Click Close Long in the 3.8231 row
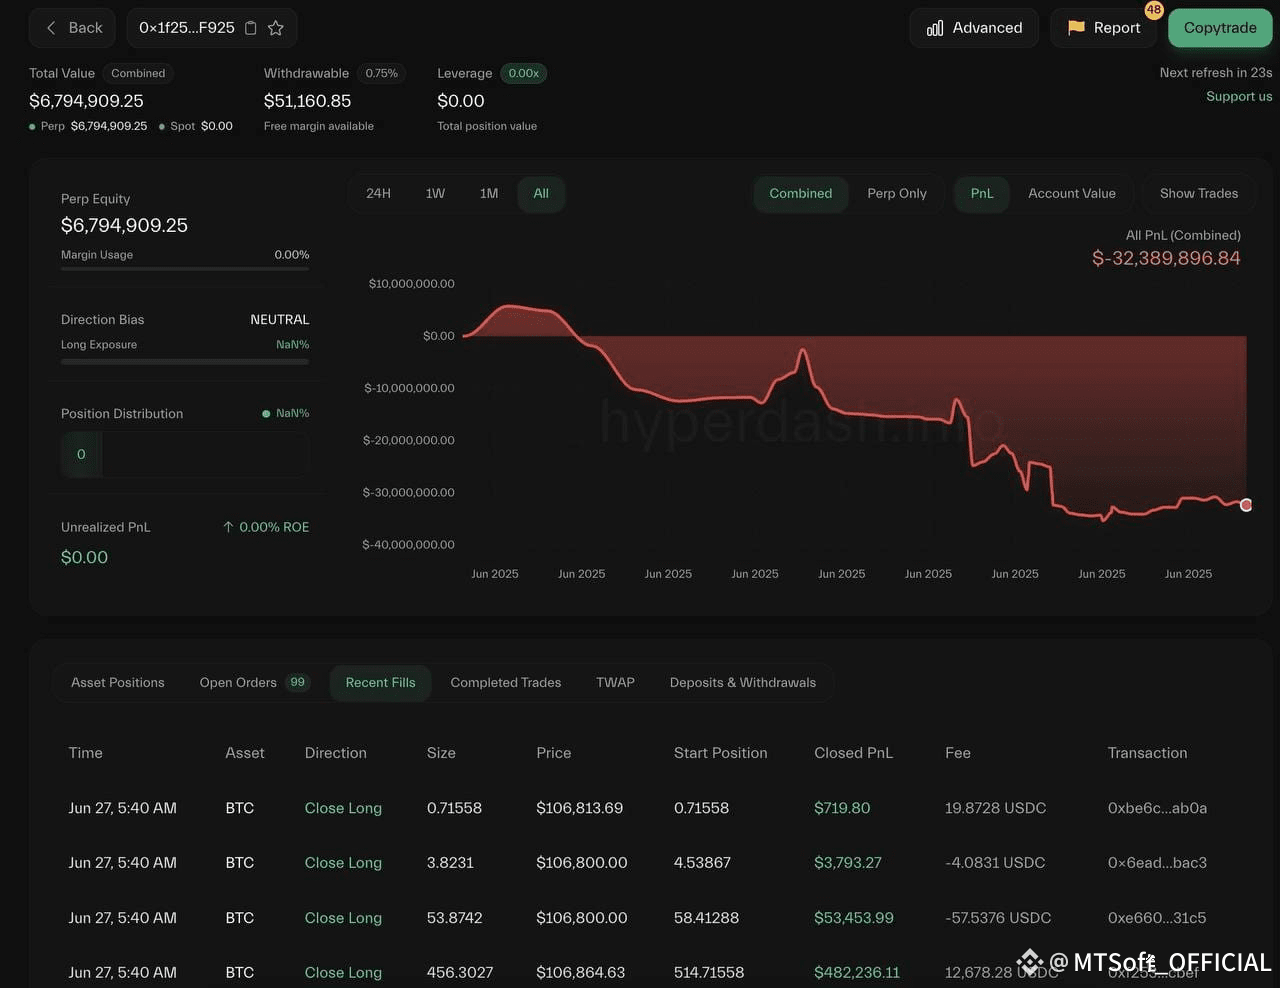 coord(343,863)
